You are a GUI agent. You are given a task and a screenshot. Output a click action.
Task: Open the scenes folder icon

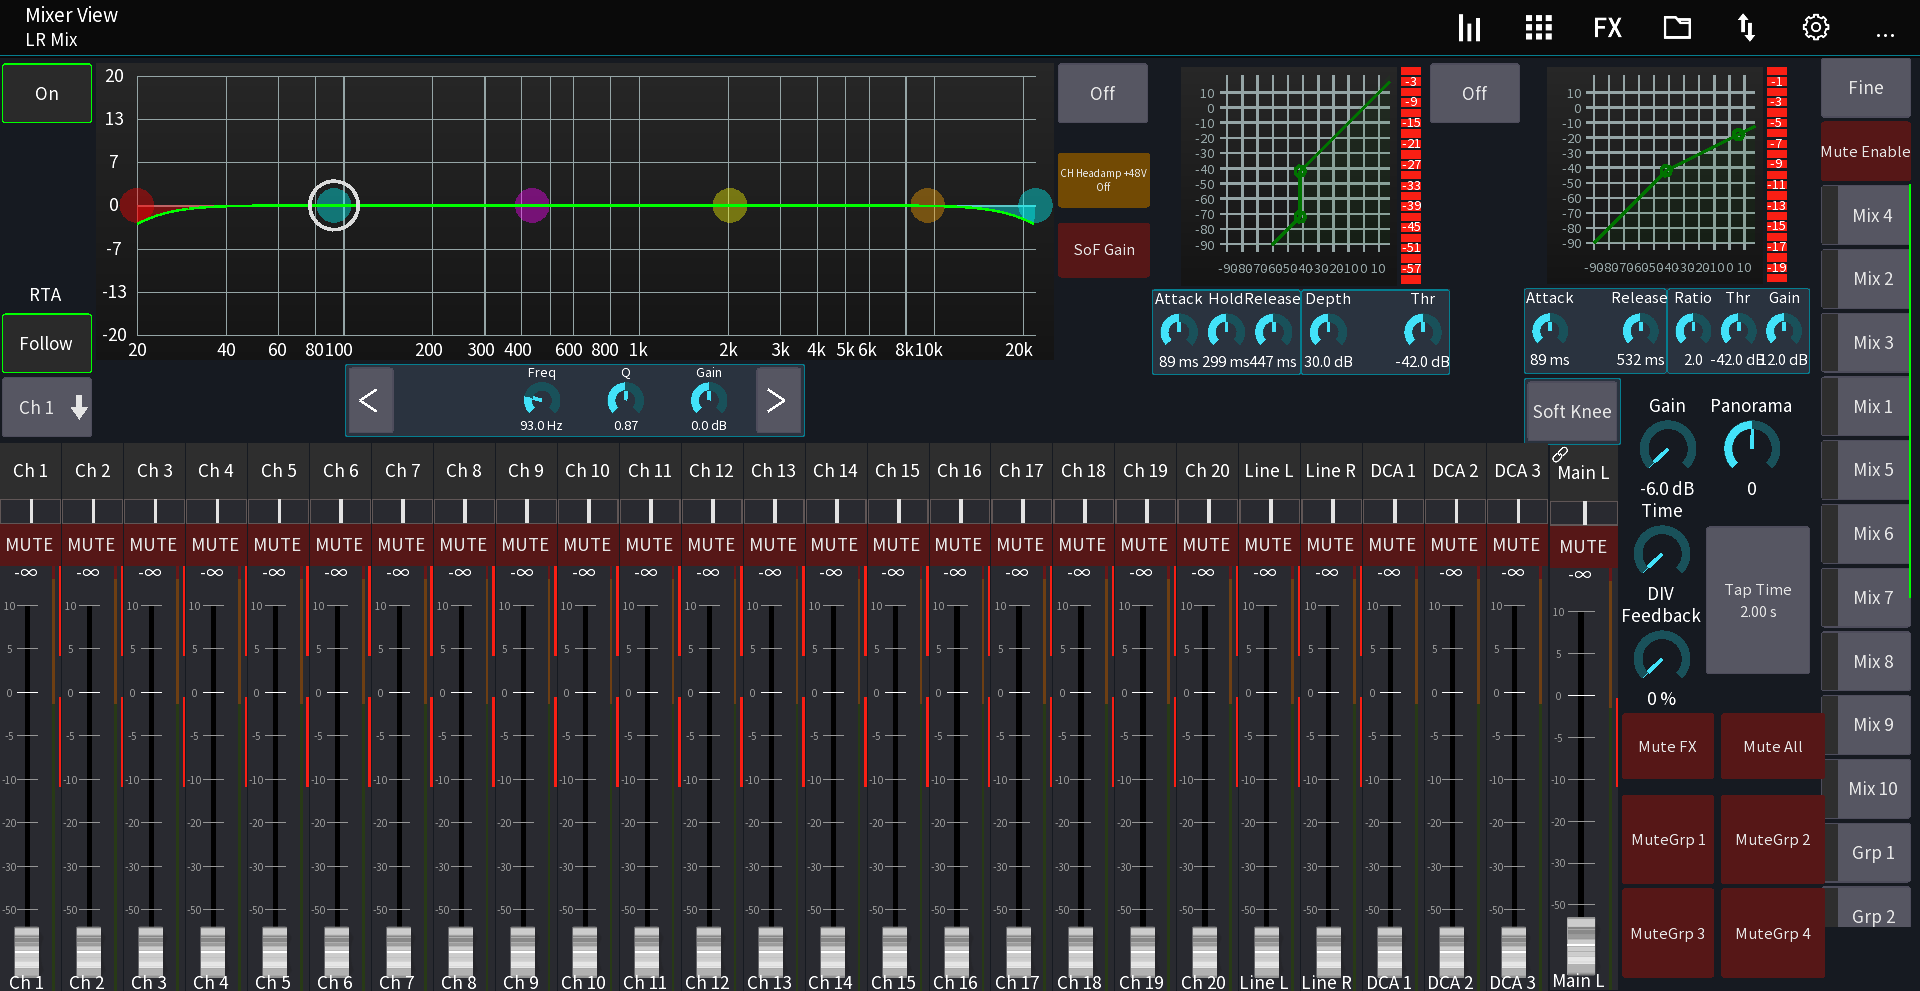[x=1676, y=27]
